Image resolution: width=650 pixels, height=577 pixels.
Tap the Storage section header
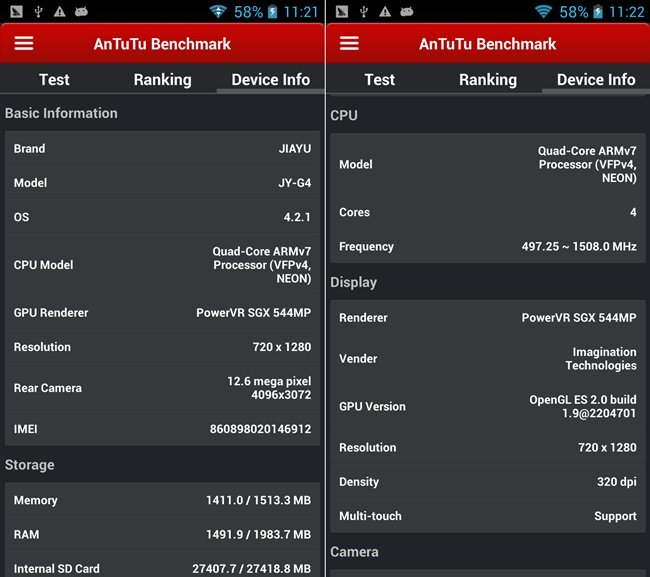point(29,465)
